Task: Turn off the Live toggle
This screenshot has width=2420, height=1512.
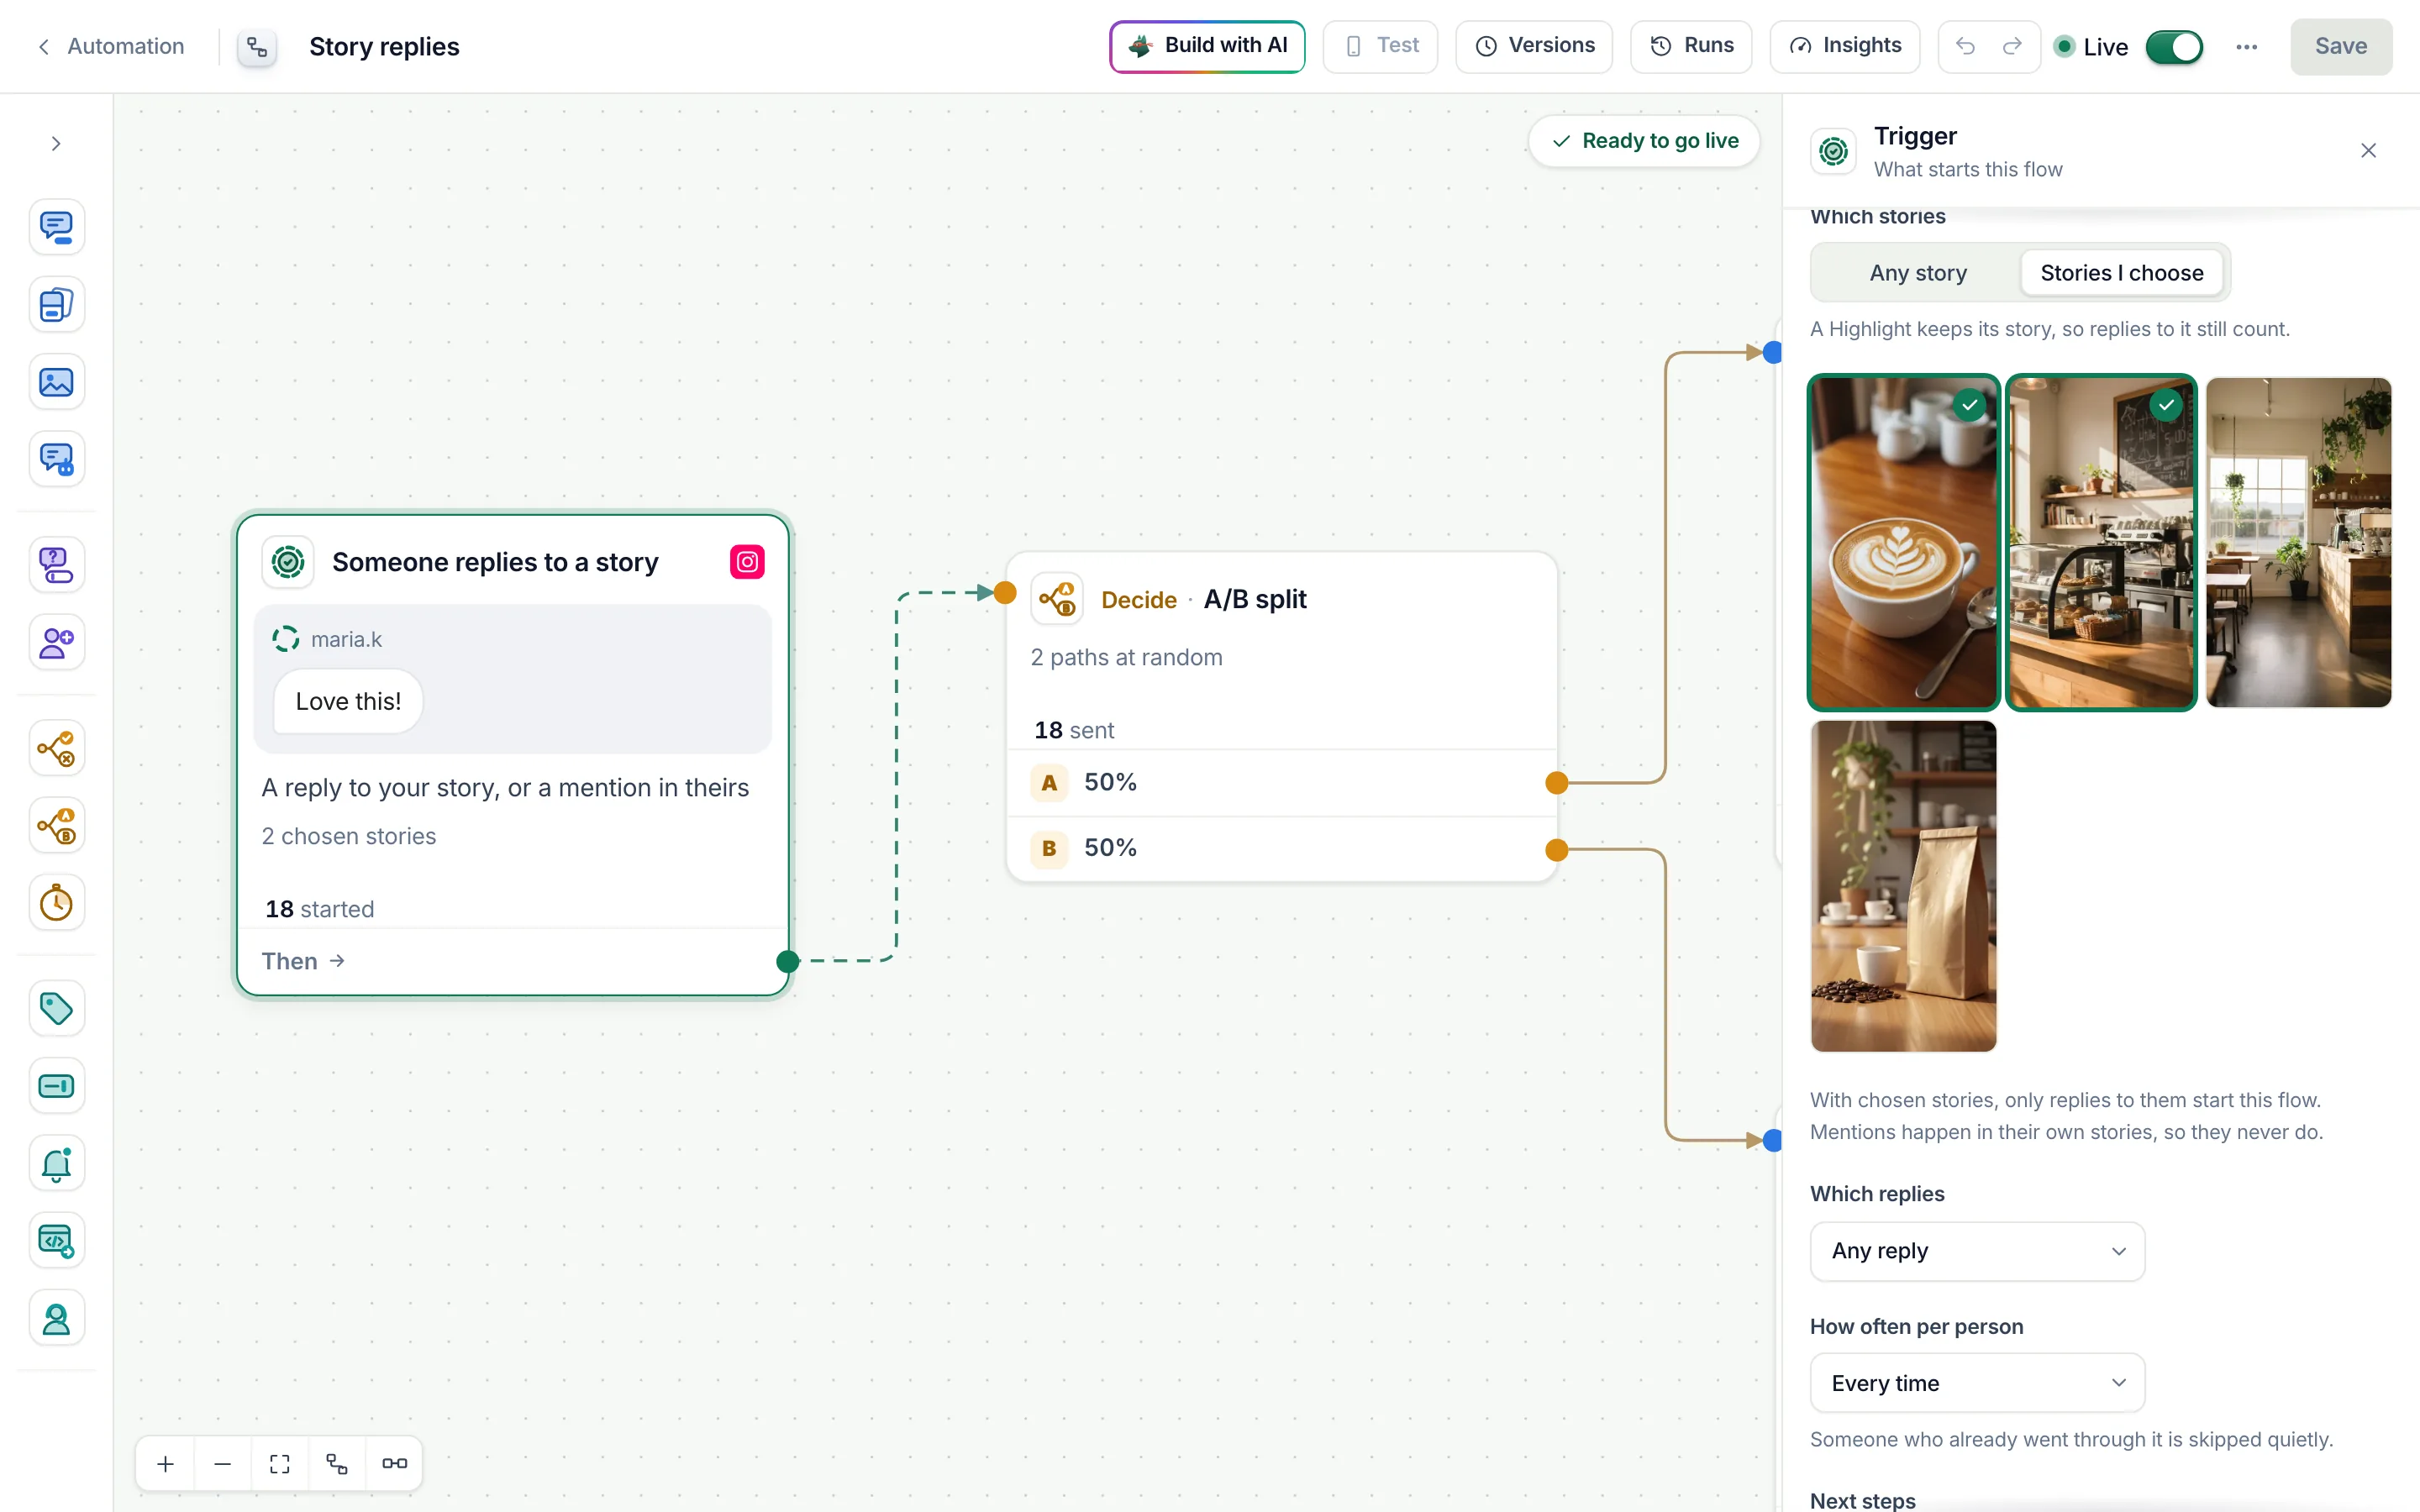Action: tap(2174, 47)
